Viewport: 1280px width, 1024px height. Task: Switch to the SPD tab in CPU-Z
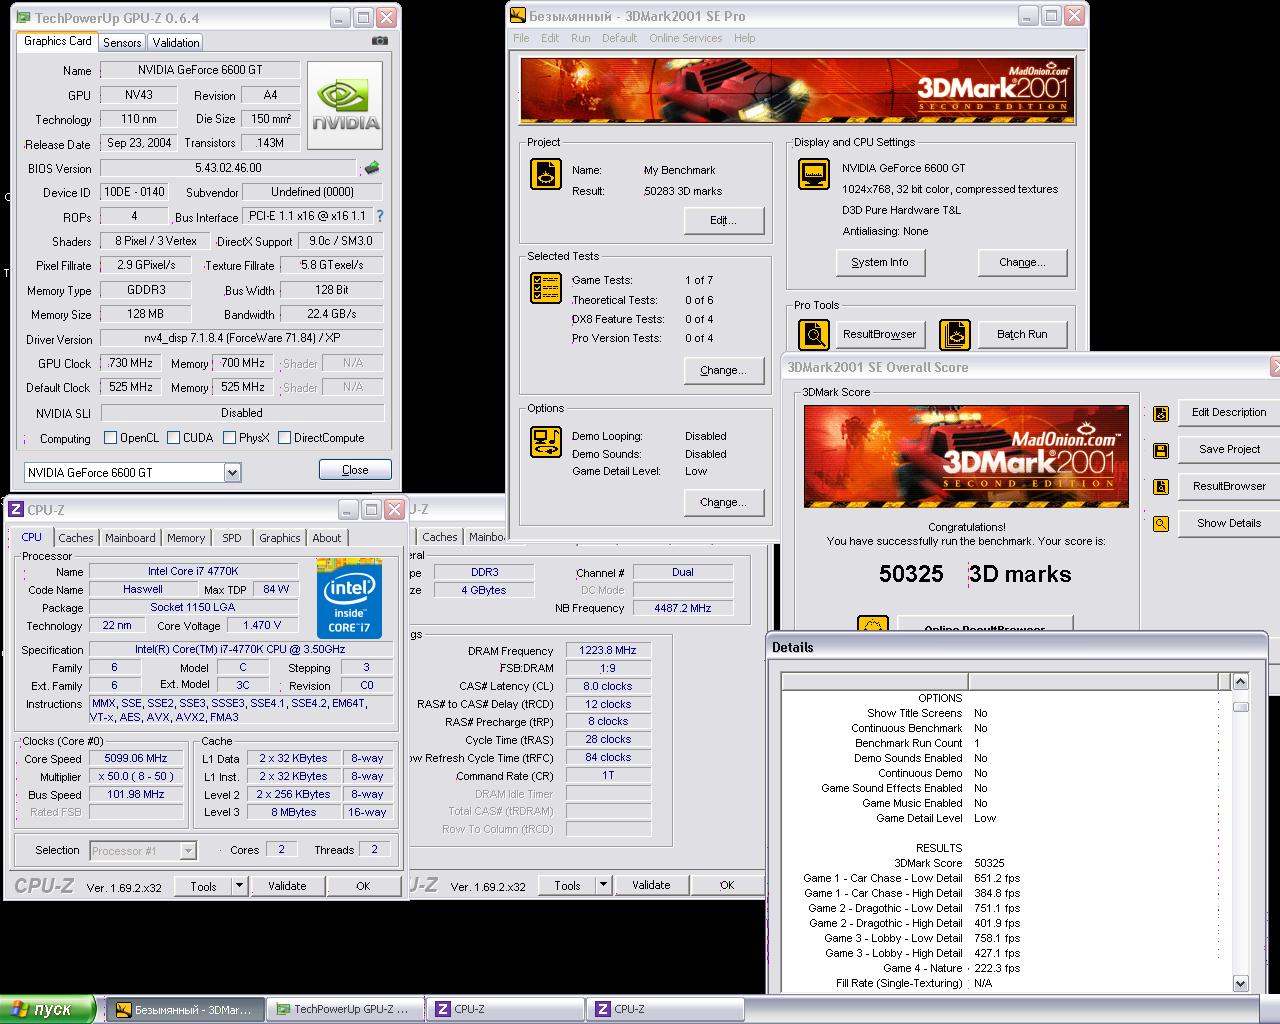(232, 538)
